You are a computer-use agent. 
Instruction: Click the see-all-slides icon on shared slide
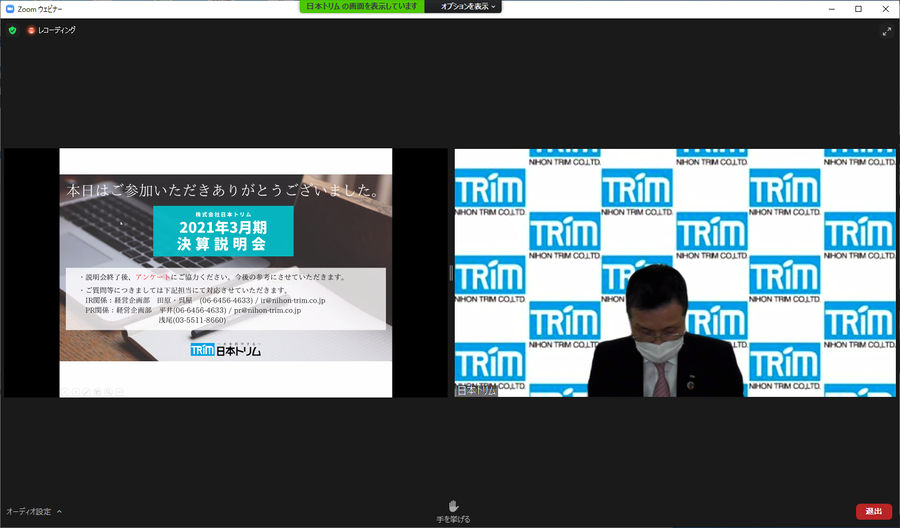tap(98, 392)
